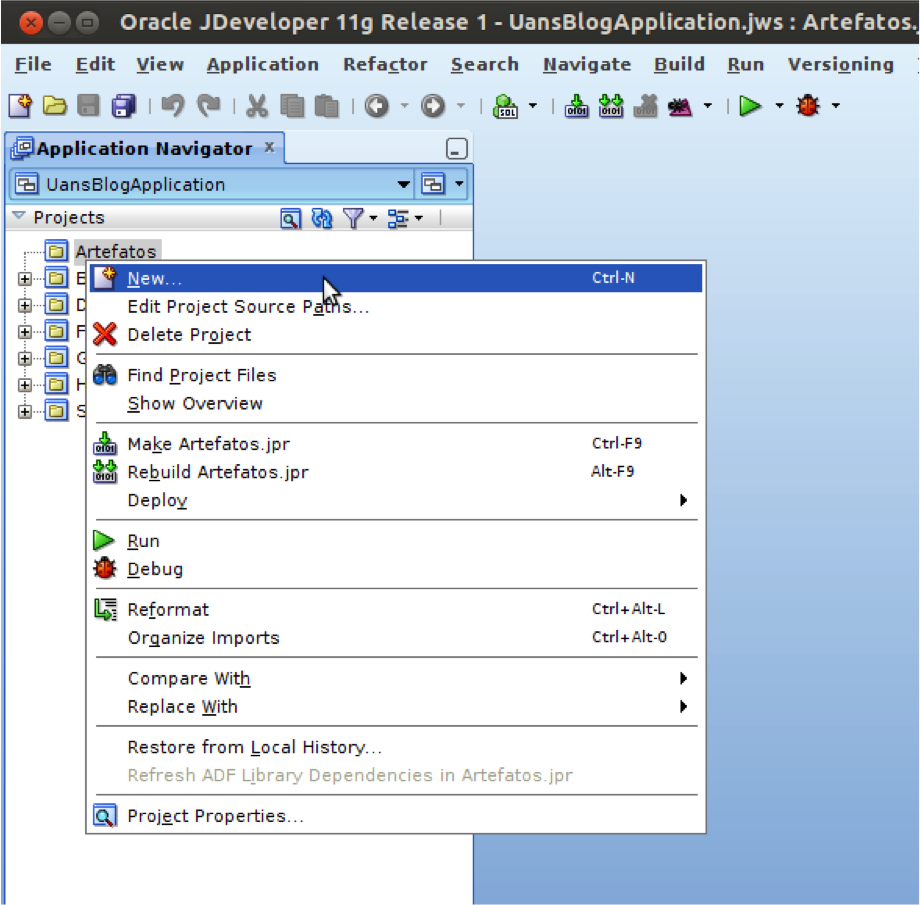The width and height of the screenshot is (920, 905).
Task: Click the Working Sets filter icon
Action: pos(353,218)
